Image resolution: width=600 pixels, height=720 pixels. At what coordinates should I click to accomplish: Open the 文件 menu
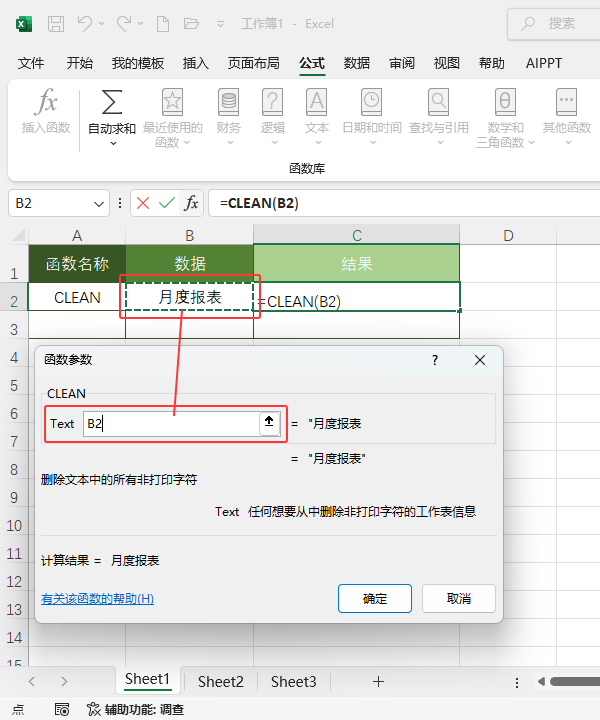pos(31,63)
